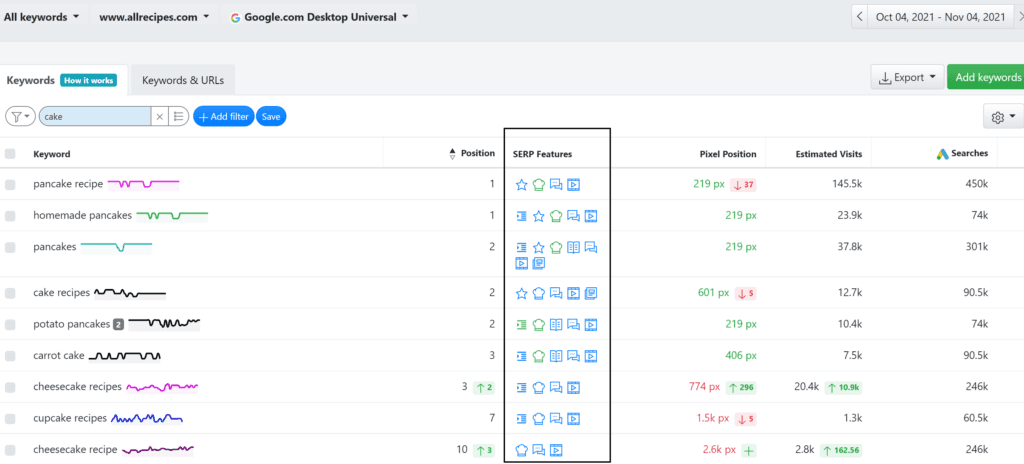Viewport: 1024px width, 464px height.
Task: Open the www.allrecipes.com site dropdown
Action: 154,18
